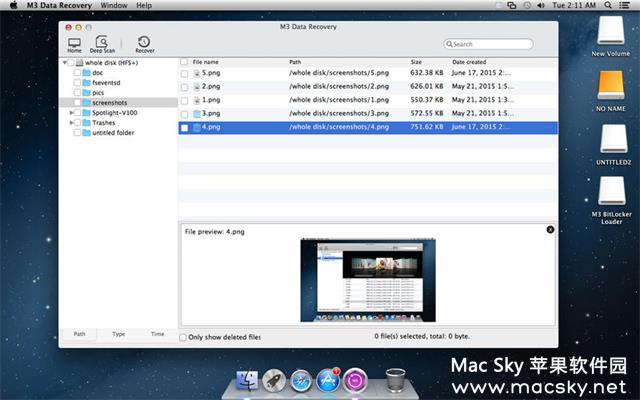Click the File preview: 4.png label

point(215,231)
